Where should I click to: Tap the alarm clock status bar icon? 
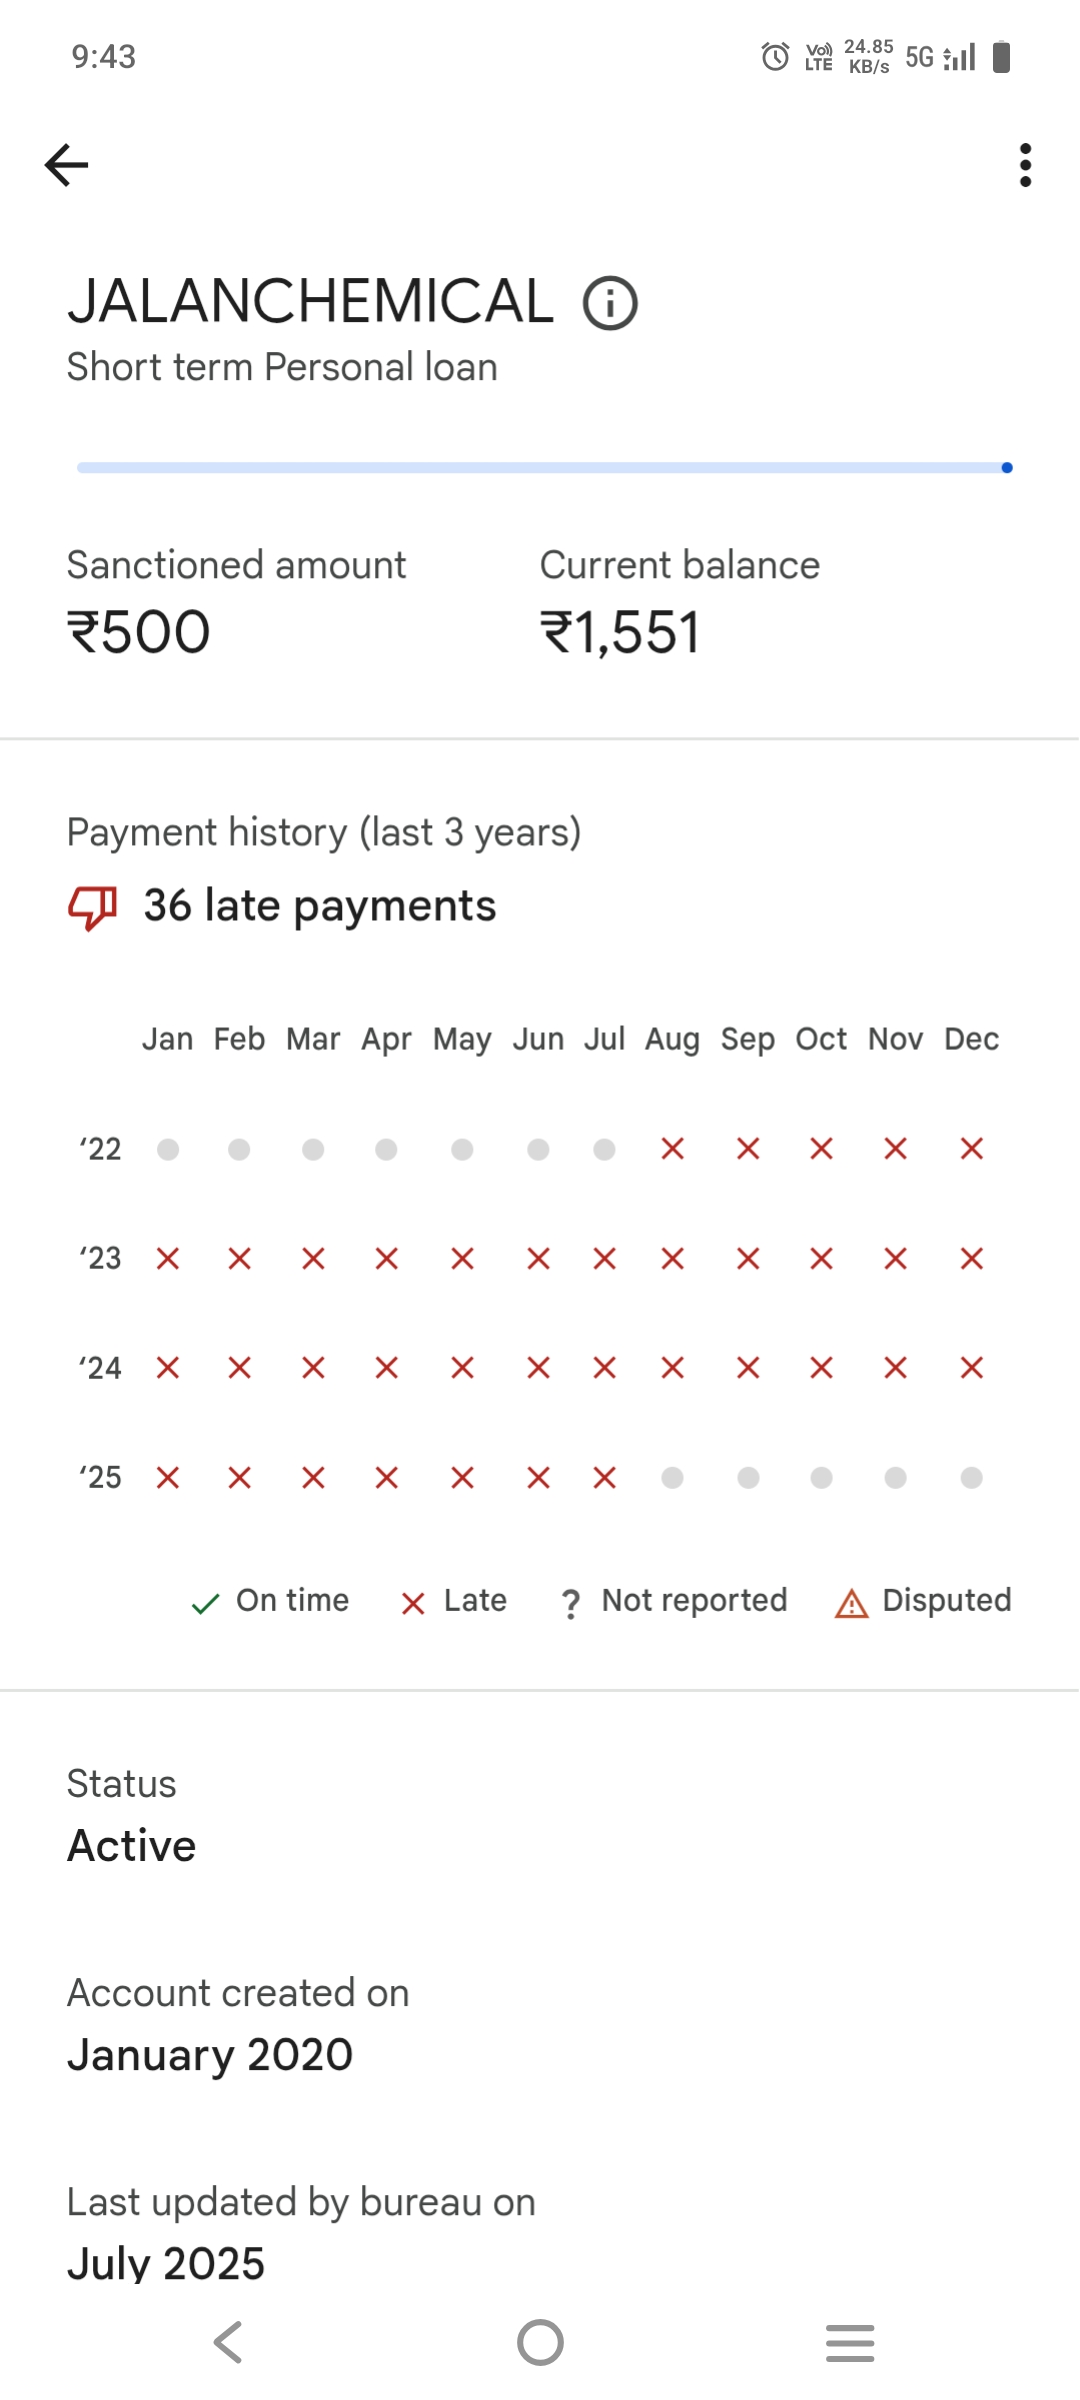click(775, 57)
